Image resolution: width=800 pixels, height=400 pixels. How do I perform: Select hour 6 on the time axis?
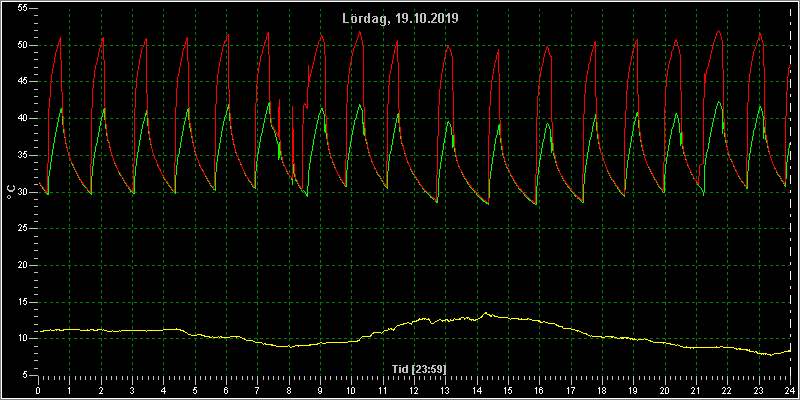pos(226,390)
